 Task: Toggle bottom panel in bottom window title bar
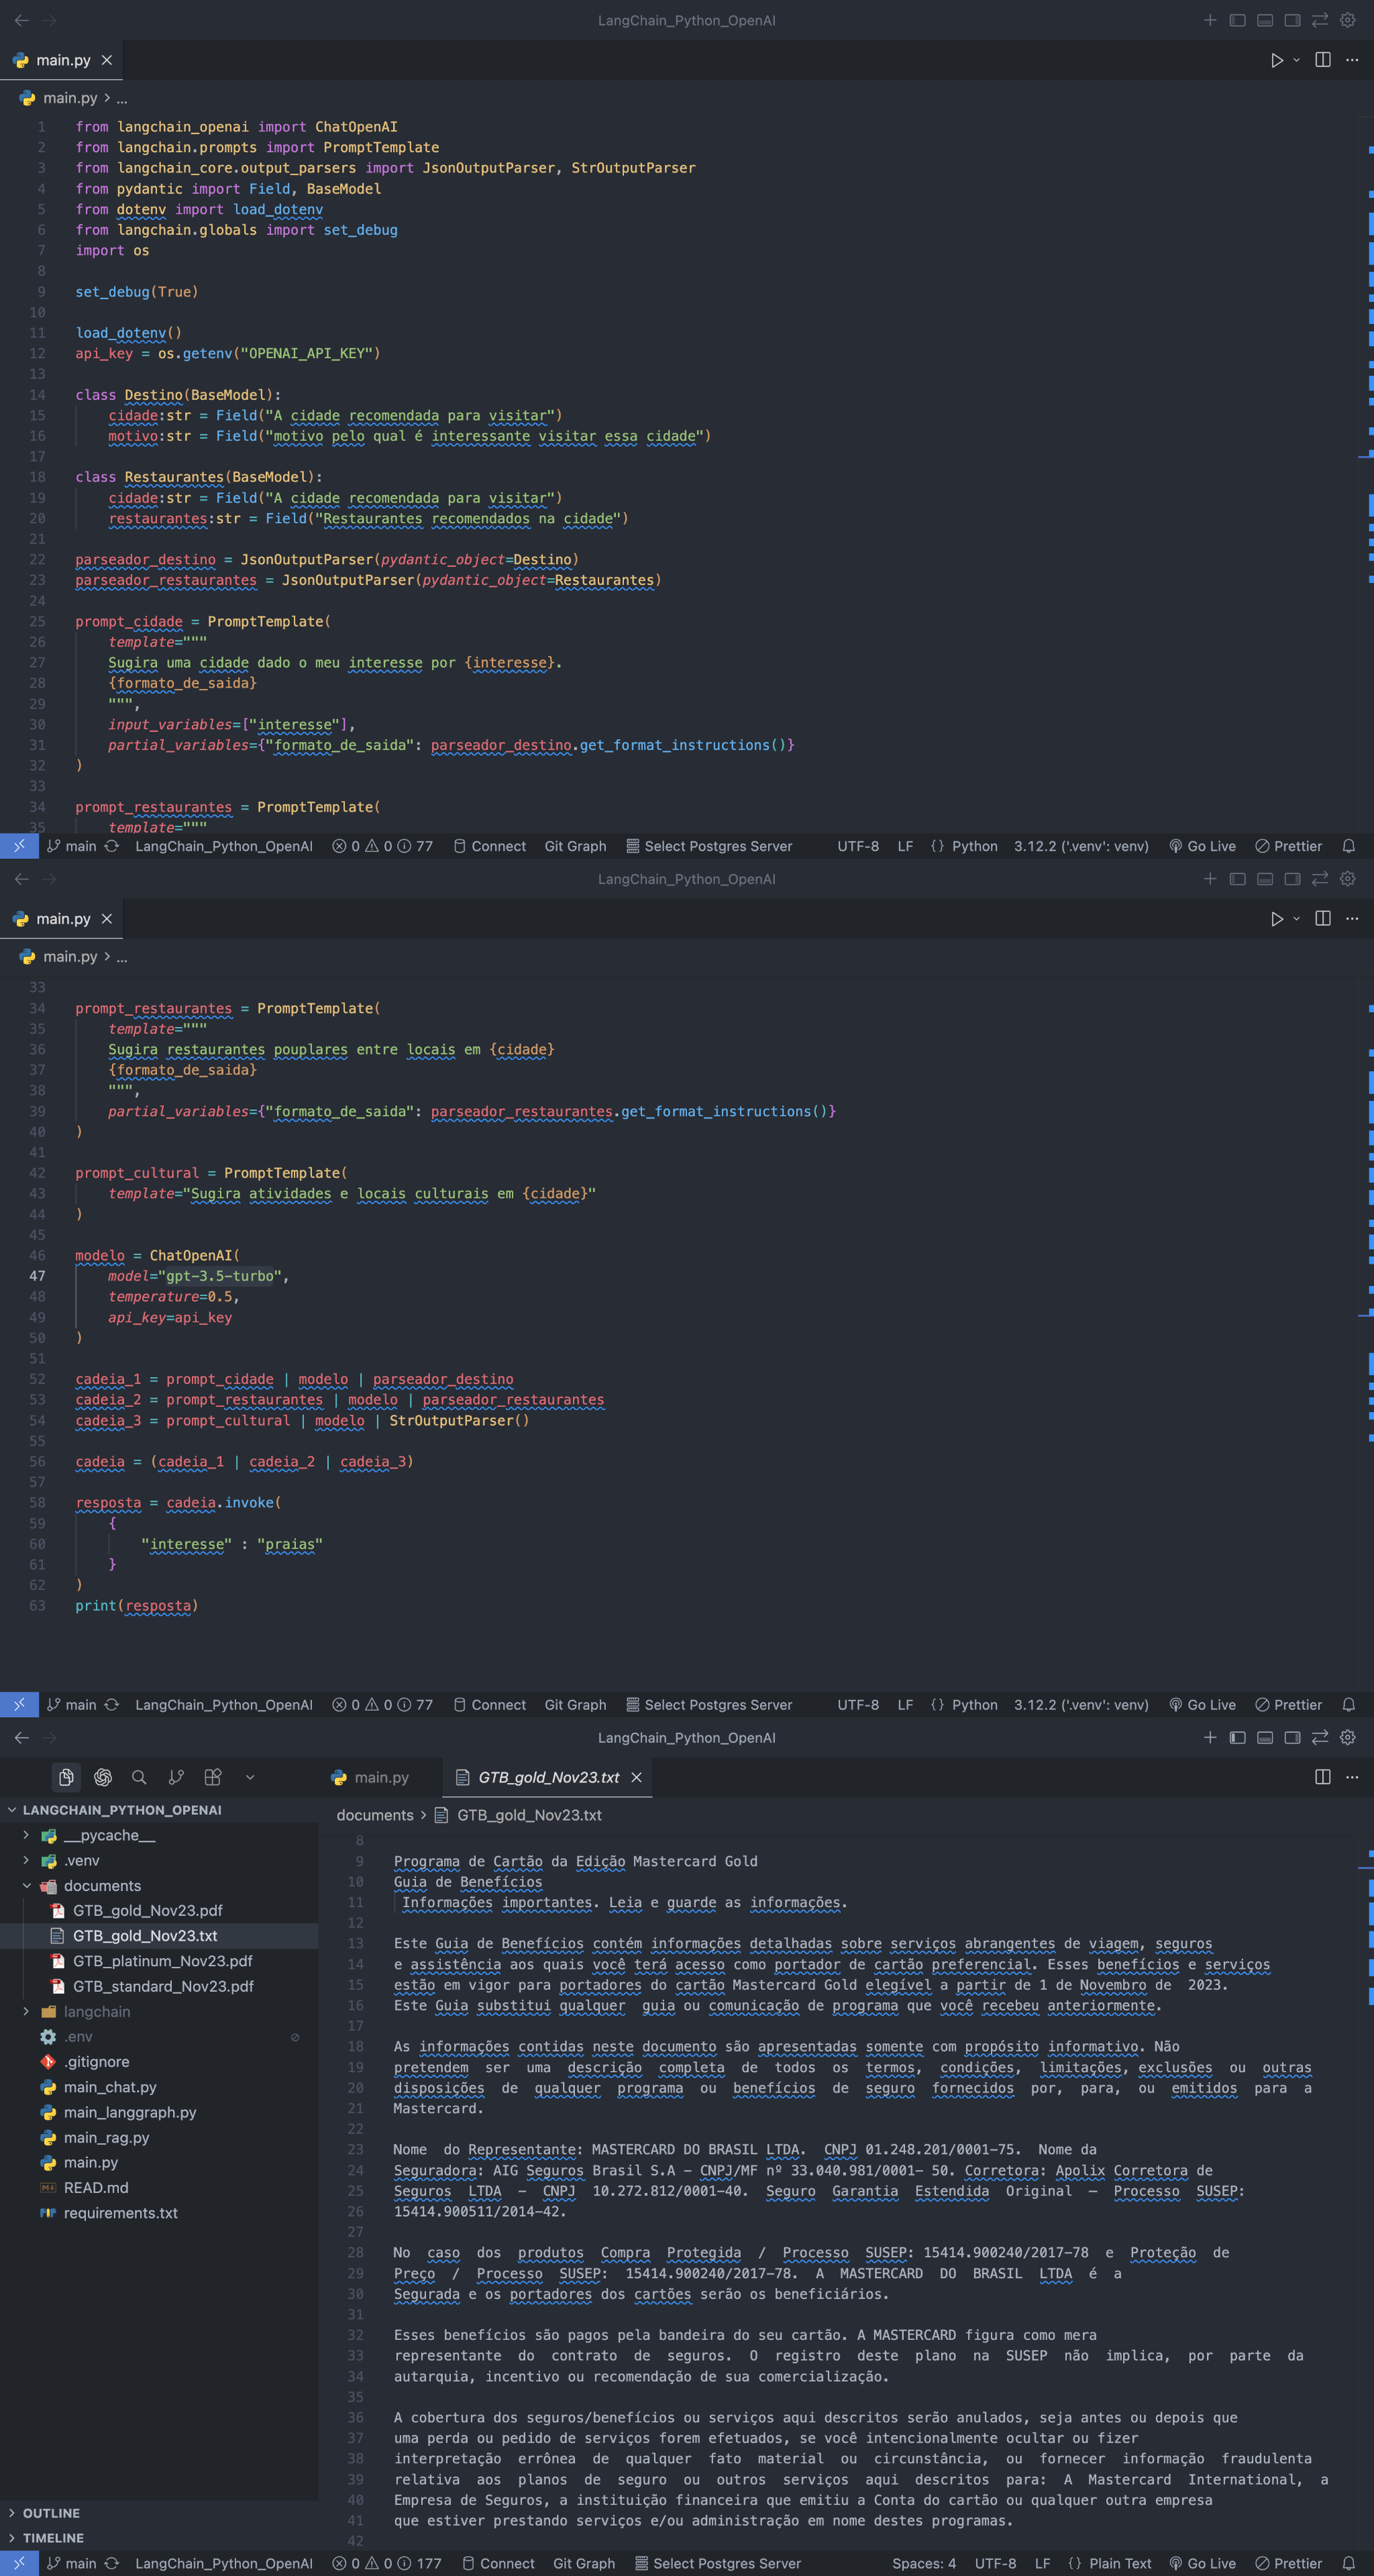coord(1265,1737)
